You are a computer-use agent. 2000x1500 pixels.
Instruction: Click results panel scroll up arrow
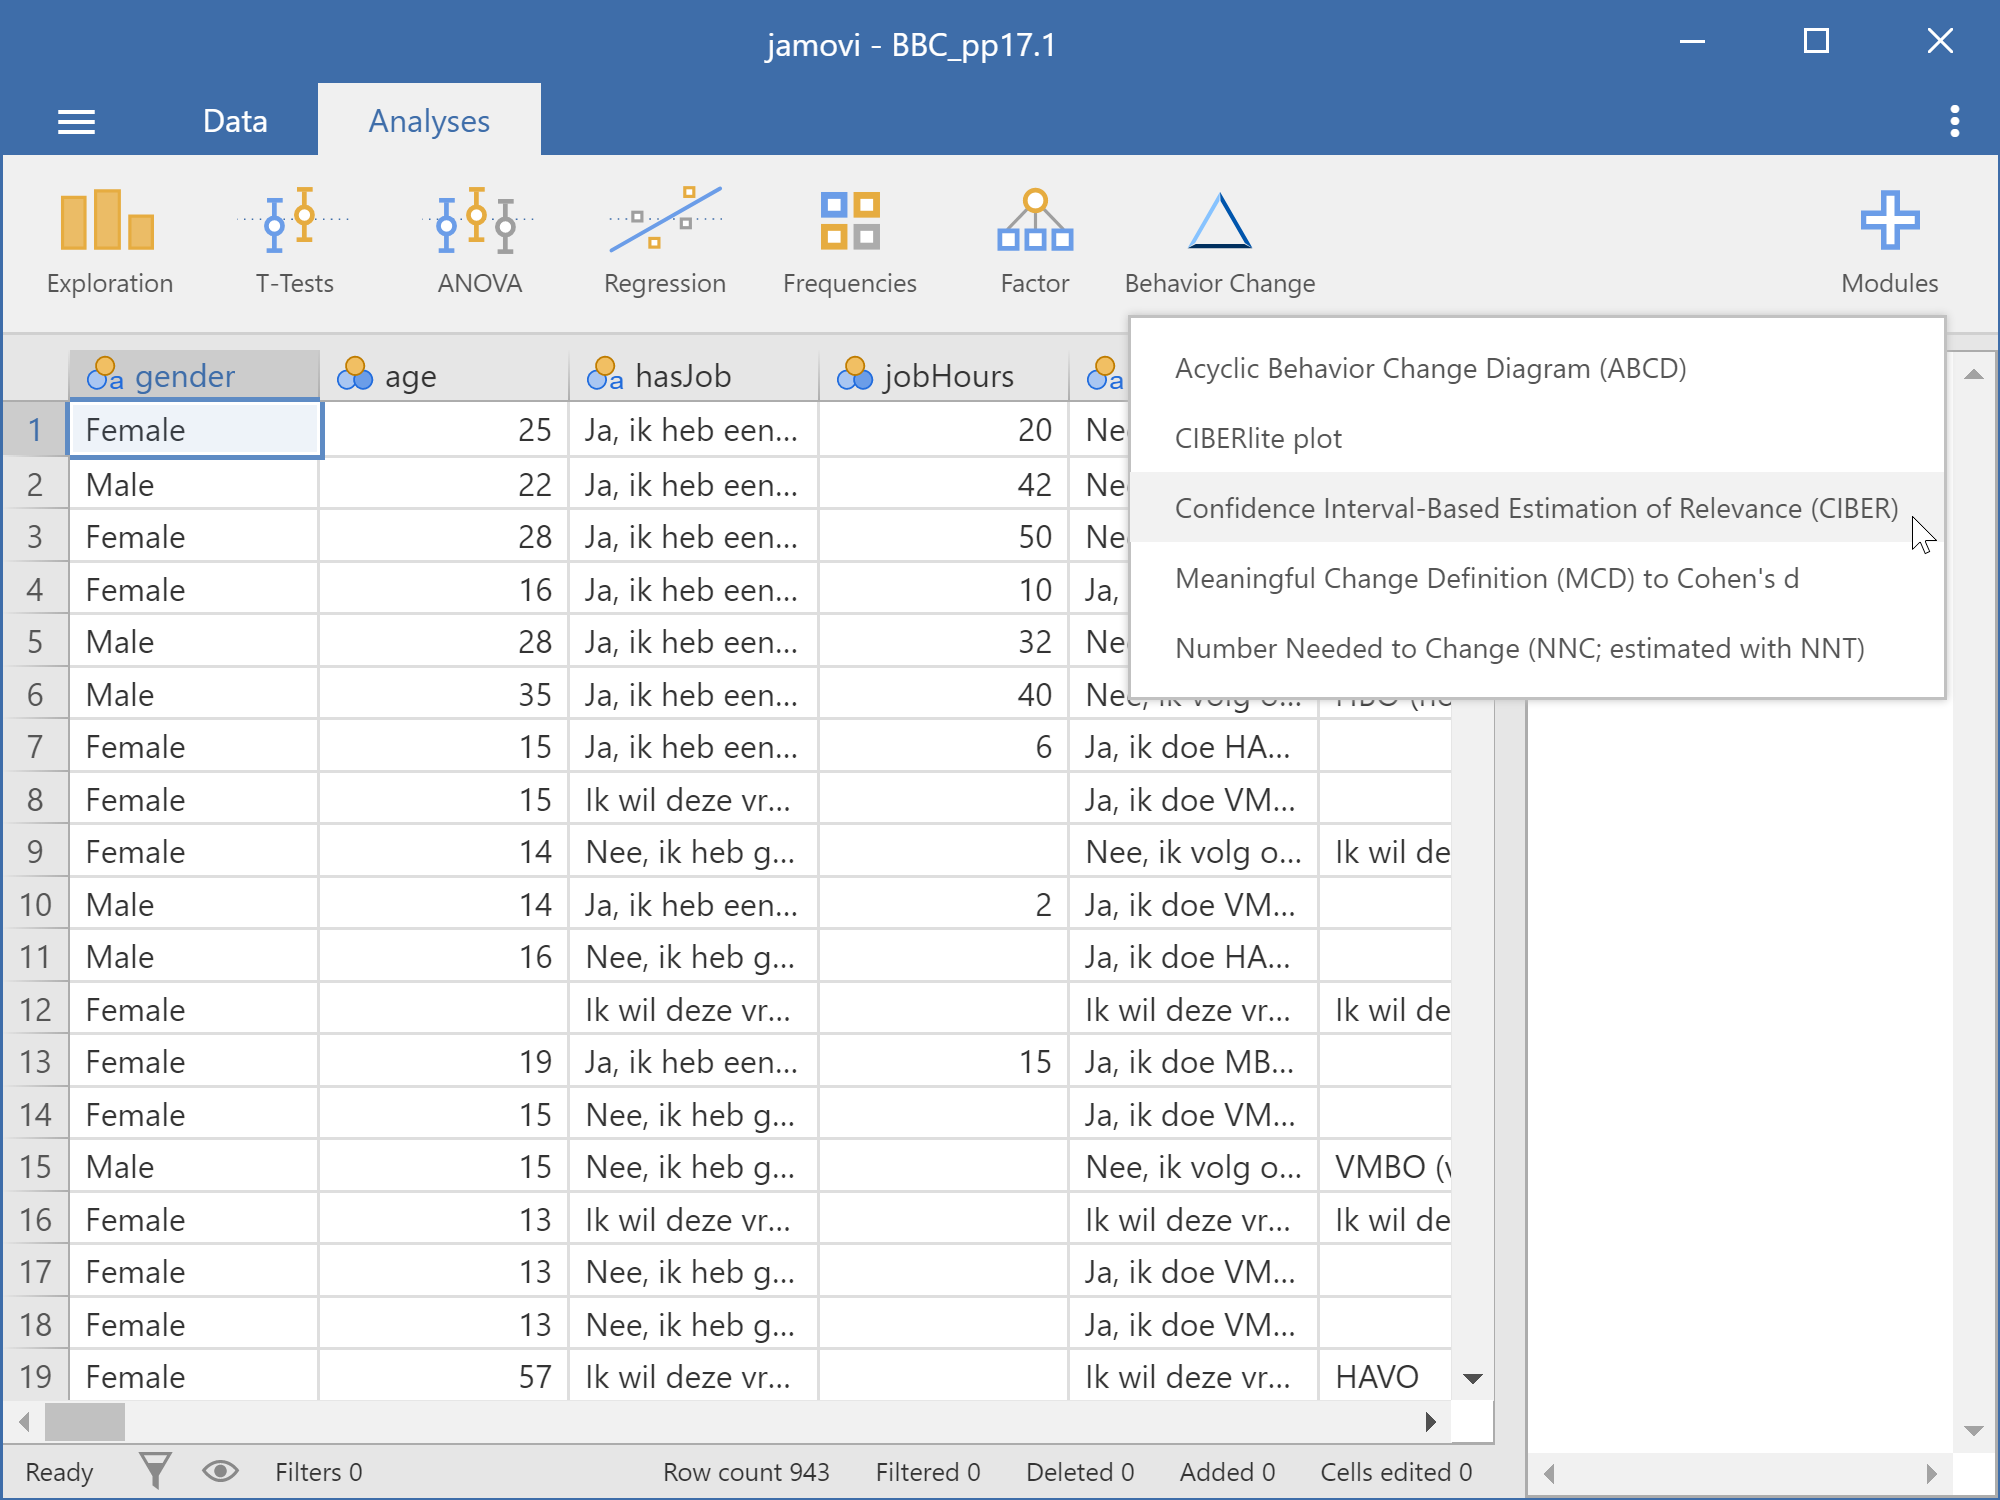coord(1973,374)
